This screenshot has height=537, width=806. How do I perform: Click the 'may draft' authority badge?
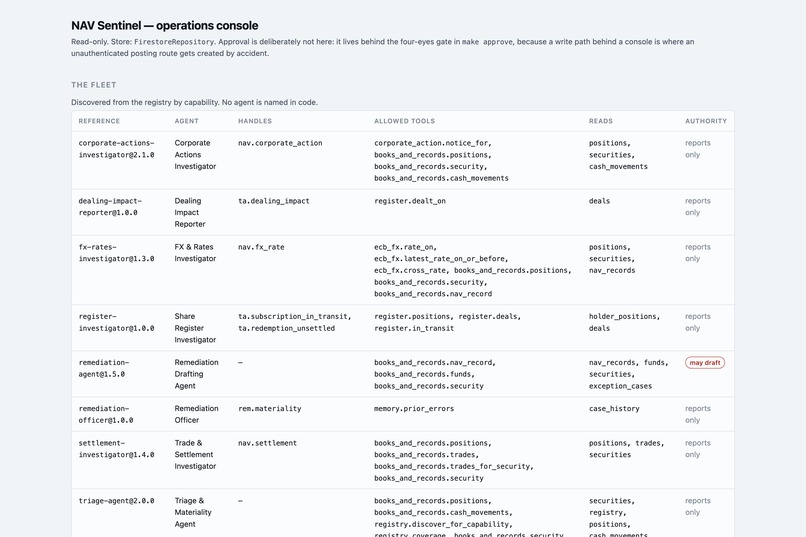click(x=705, y=363)
